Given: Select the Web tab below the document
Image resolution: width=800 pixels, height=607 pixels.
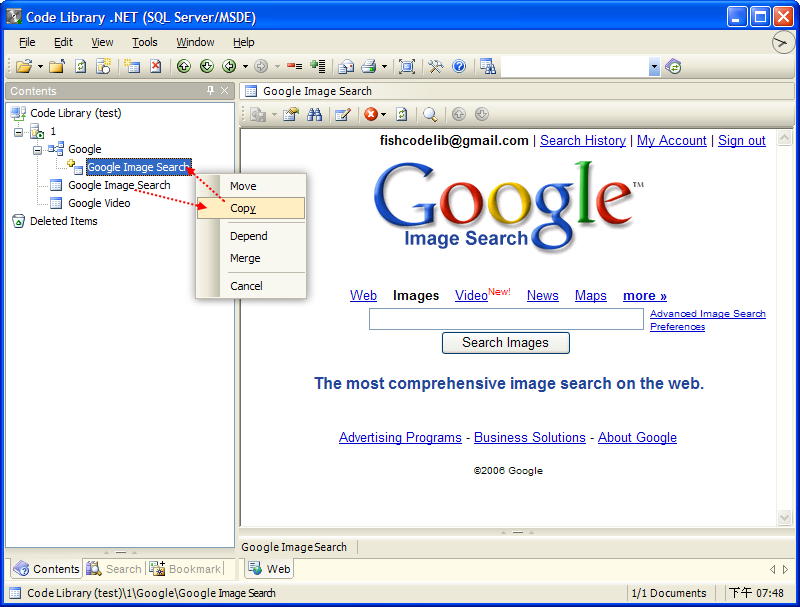Looking at the screenshot, I should tap(270, 569).
